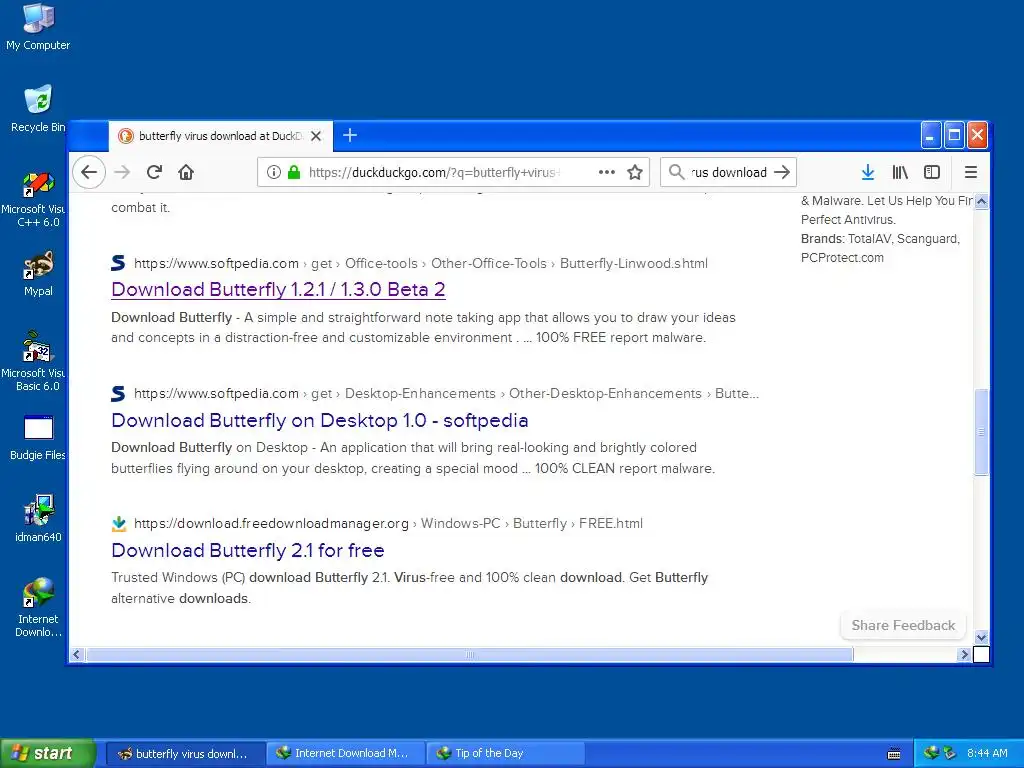This screenshot has height=768, width=1024.
Task: Toggle the sidebar view icon
Action: [932, 172]
